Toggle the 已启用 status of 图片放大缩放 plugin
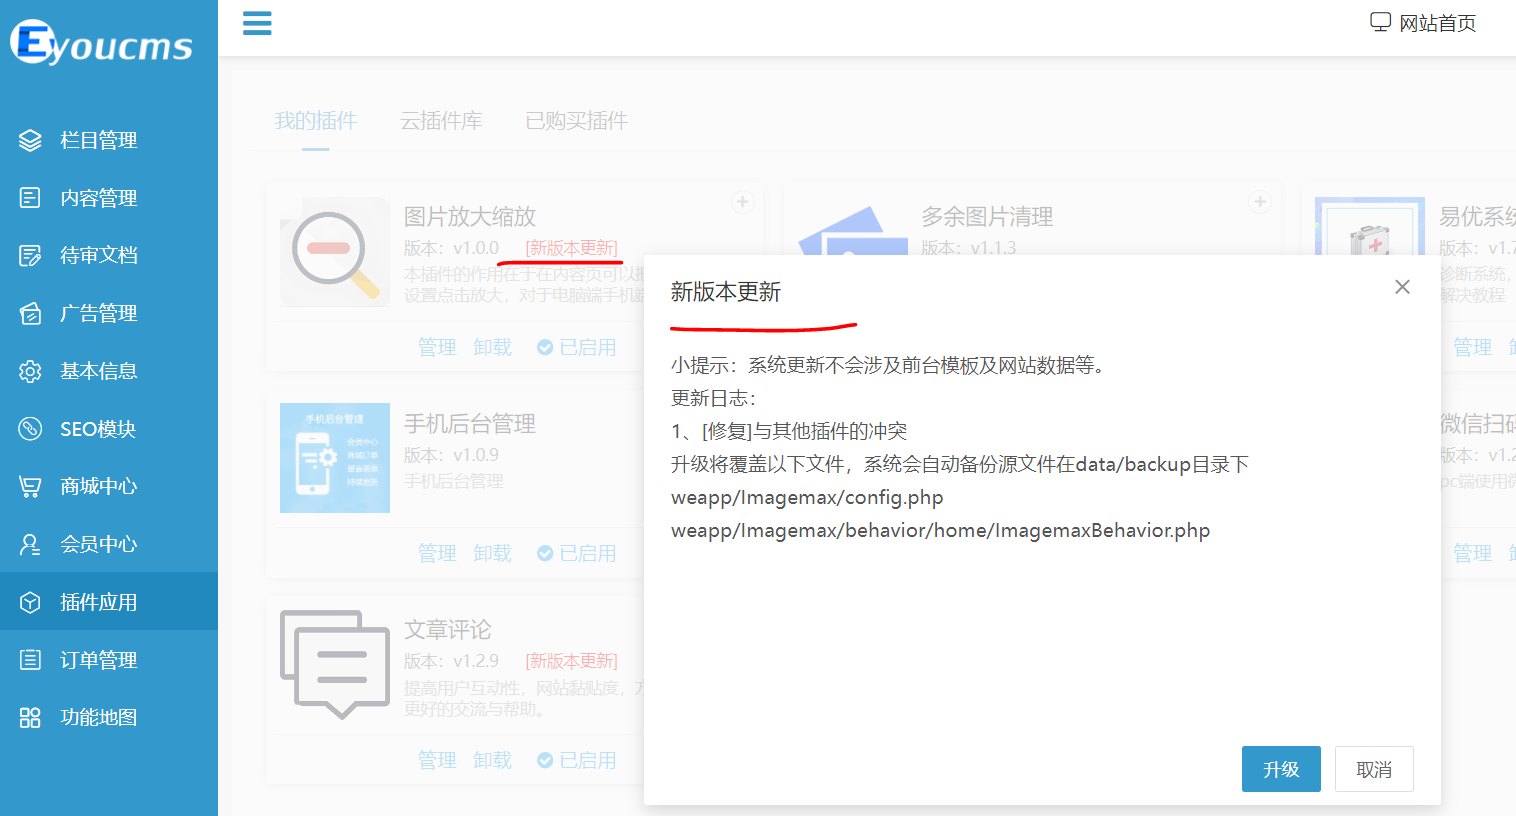This screenshot has height=816, width=1516. pos(577,346)
